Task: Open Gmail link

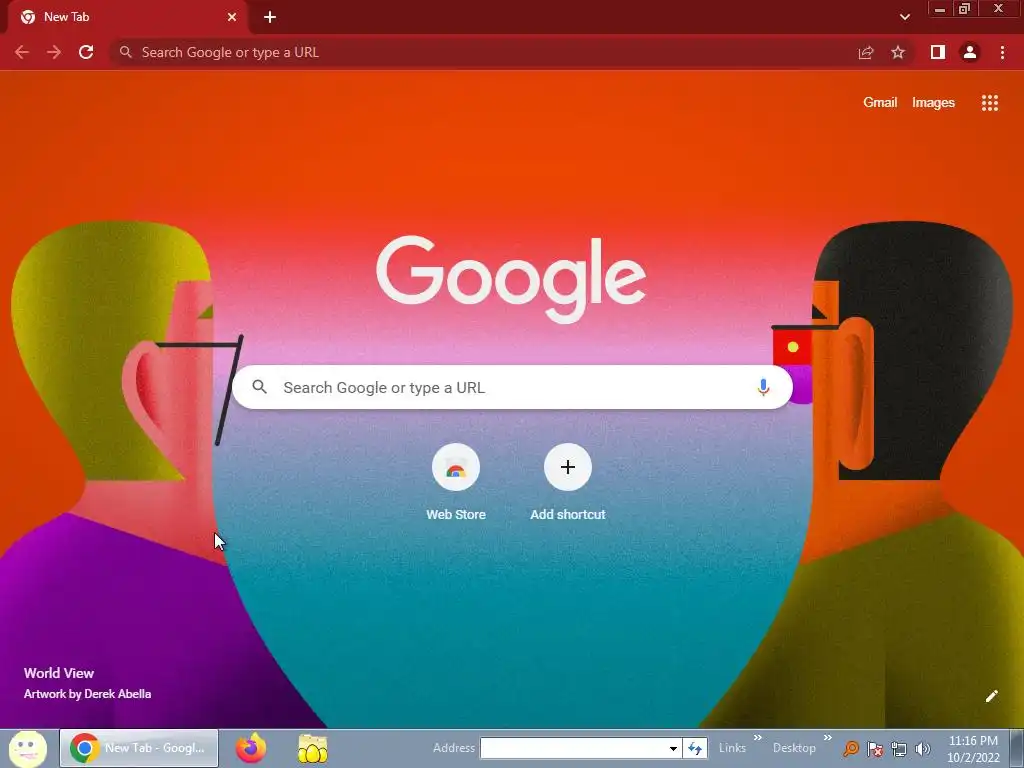Action: click(880, 103)
